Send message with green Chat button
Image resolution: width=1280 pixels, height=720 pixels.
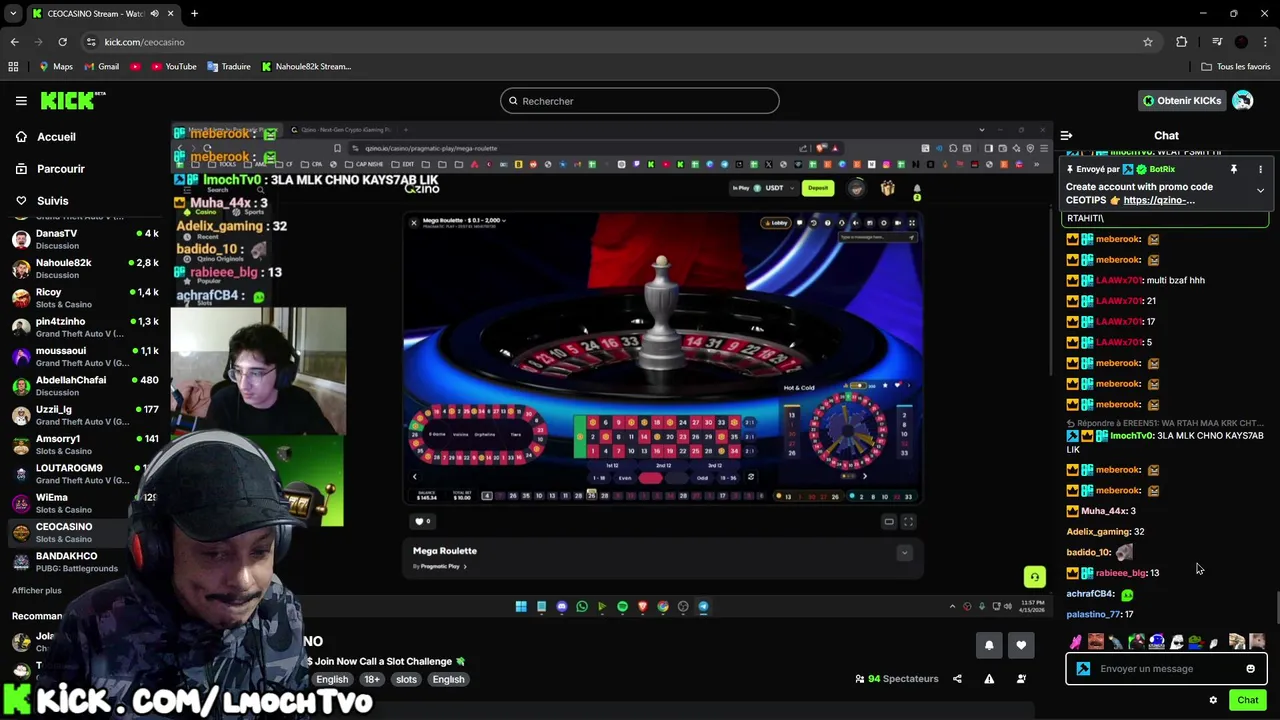1247,700
